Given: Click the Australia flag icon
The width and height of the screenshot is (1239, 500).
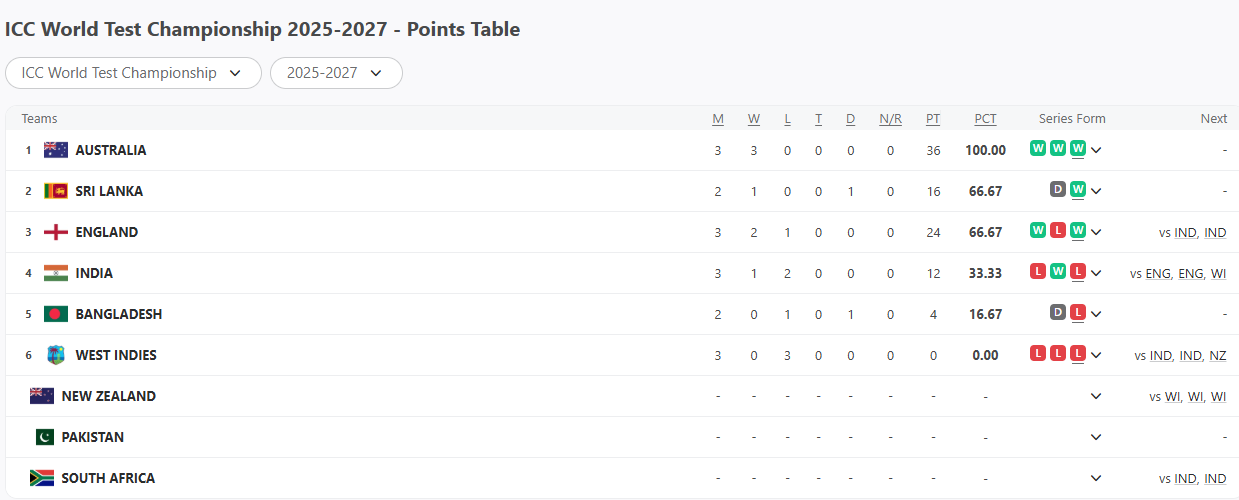Looking at the screenshot, I should (55, 150).
